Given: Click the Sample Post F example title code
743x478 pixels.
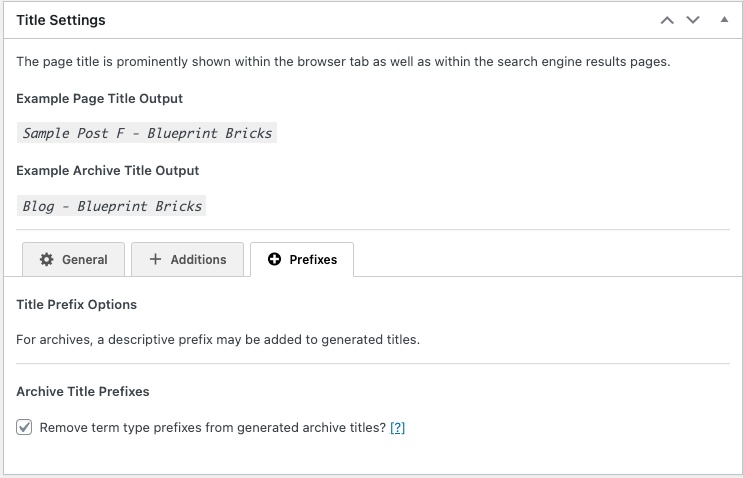Looking at the screenshot, I should click(x=147, y=133).
